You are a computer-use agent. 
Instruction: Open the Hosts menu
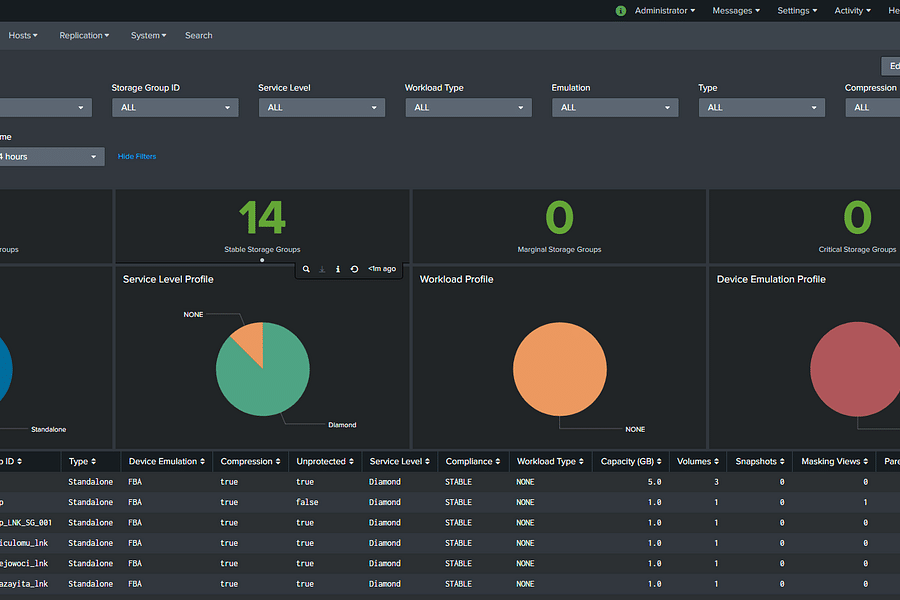(x=21, y=35)
